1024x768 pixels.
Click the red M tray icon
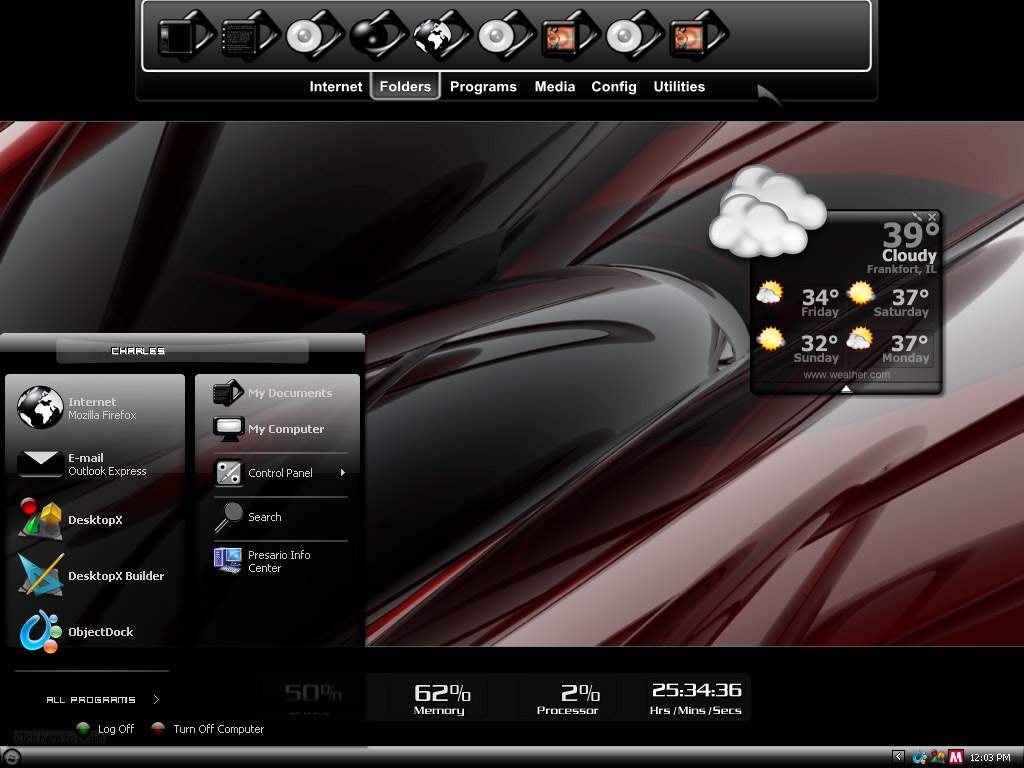(x=956, y=757)
